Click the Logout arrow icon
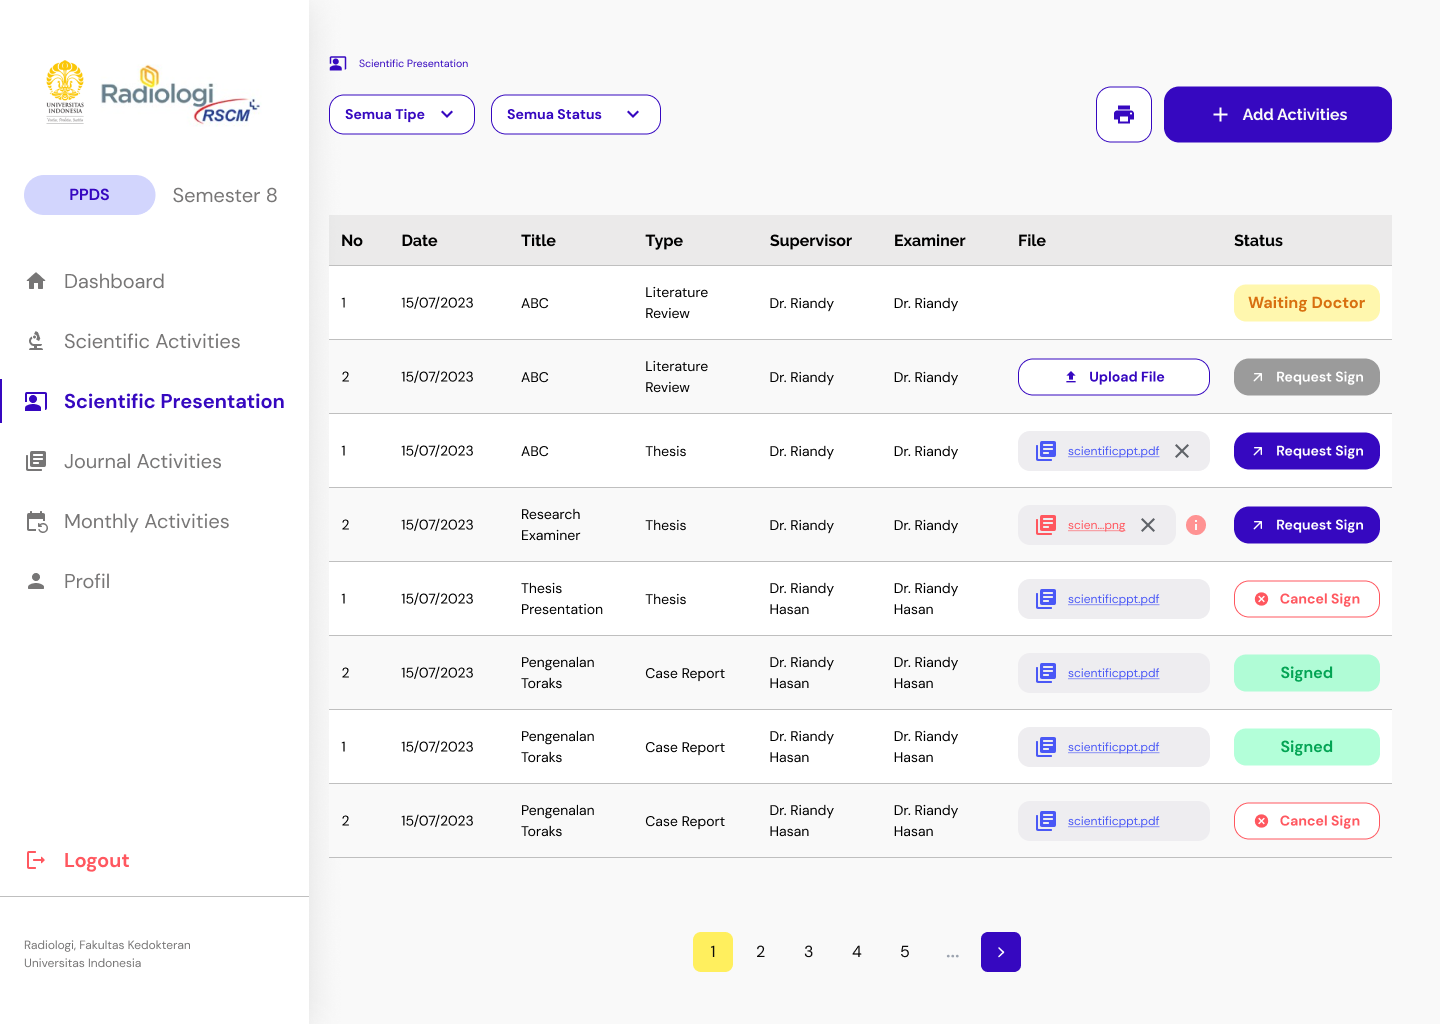The image size is (1440, 1024). click(36, 860)
